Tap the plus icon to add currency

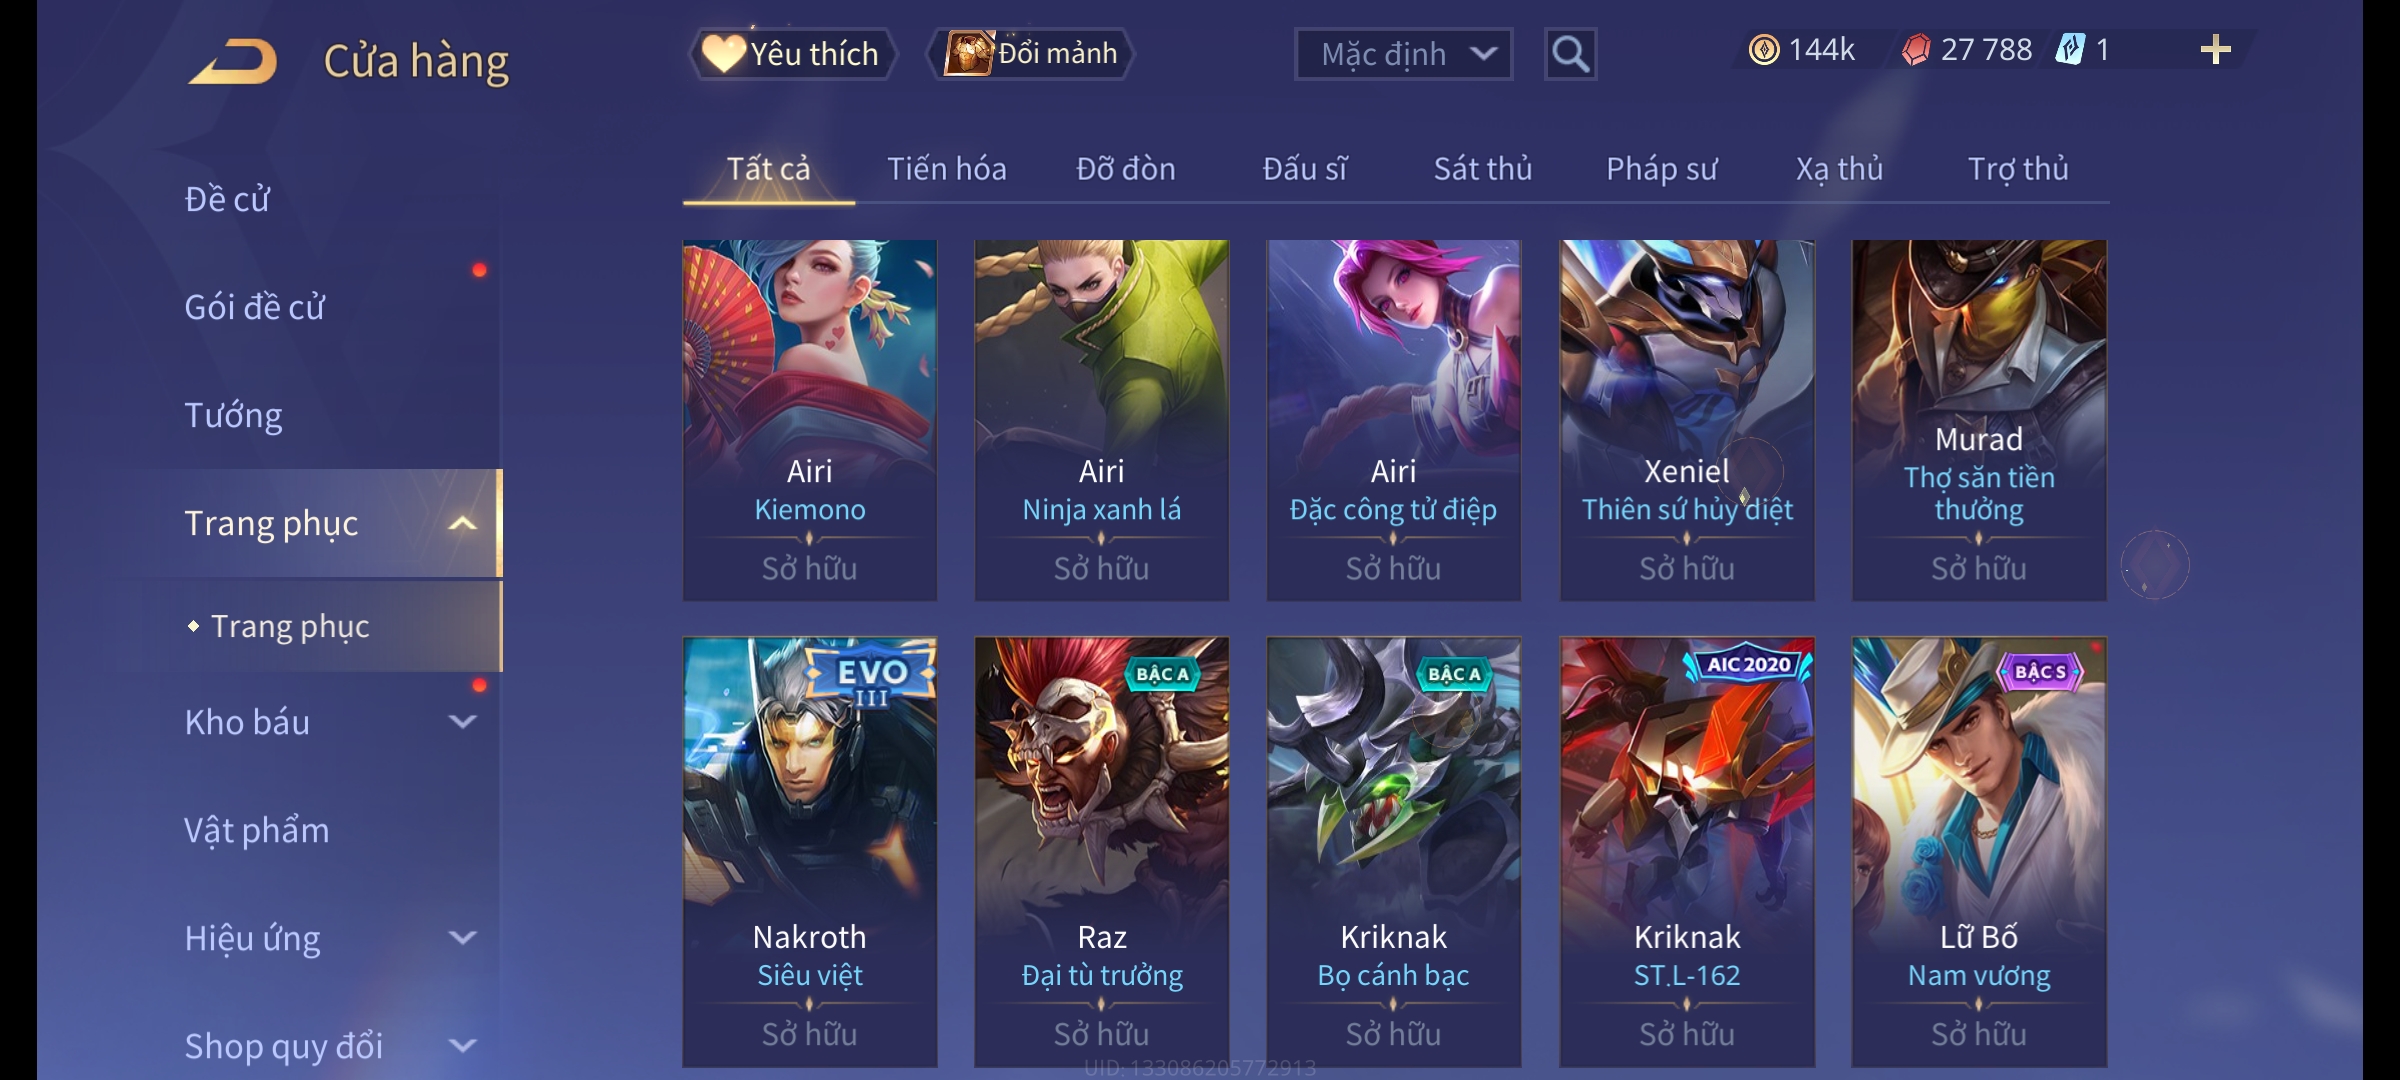(2216, 50)
